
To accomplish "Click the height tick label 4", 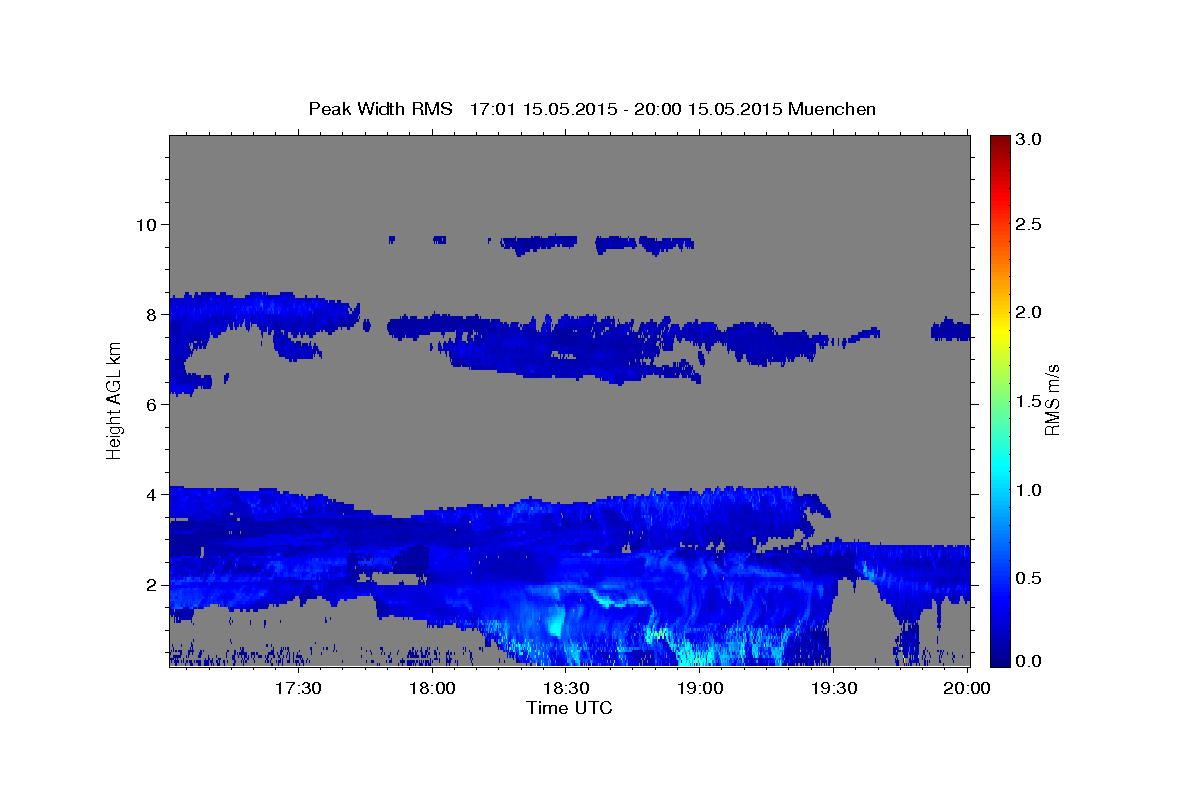I will (x=154, y=494).
